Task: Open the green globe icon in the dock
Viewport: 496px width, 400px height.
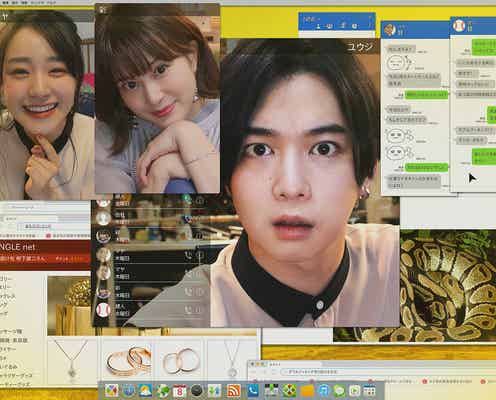Action: click(x=163, y=390)
